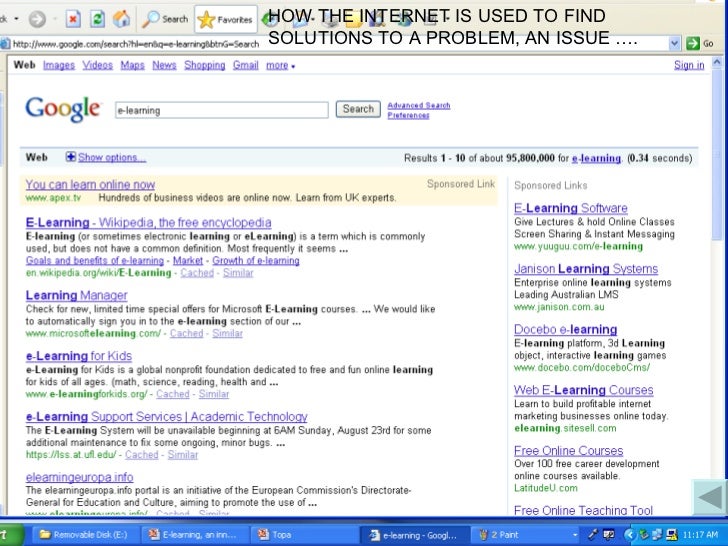728x546 pixels.
Task: Click the e-learning search input field
Action: [221, 110]
